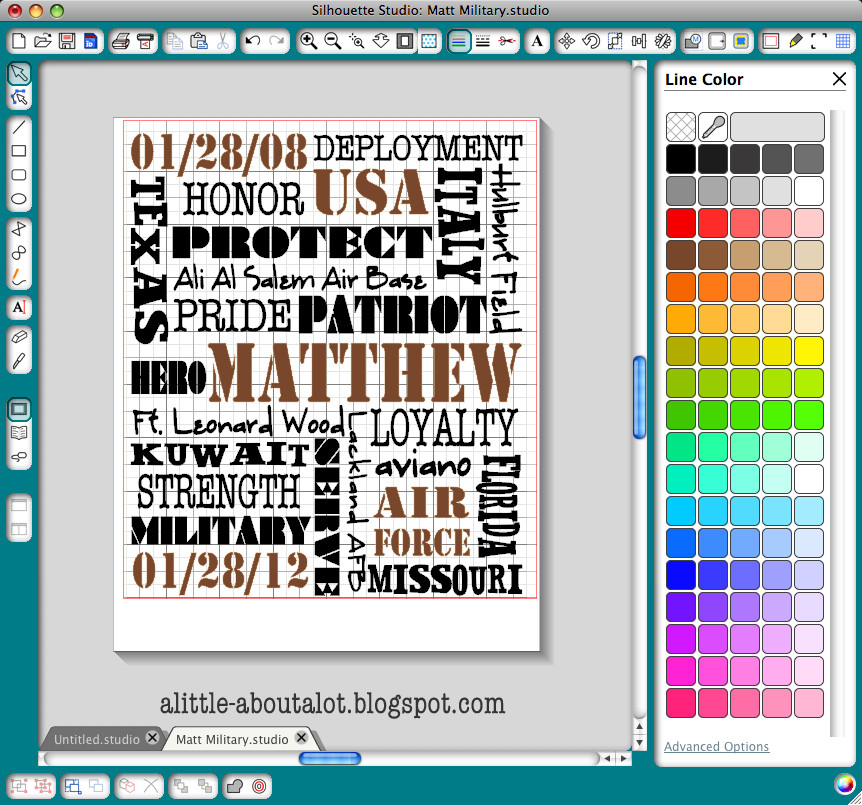The height and width of the screenshot is (805, 862).
Task: Select the Knife tool
Action: [x=19, y=361]
